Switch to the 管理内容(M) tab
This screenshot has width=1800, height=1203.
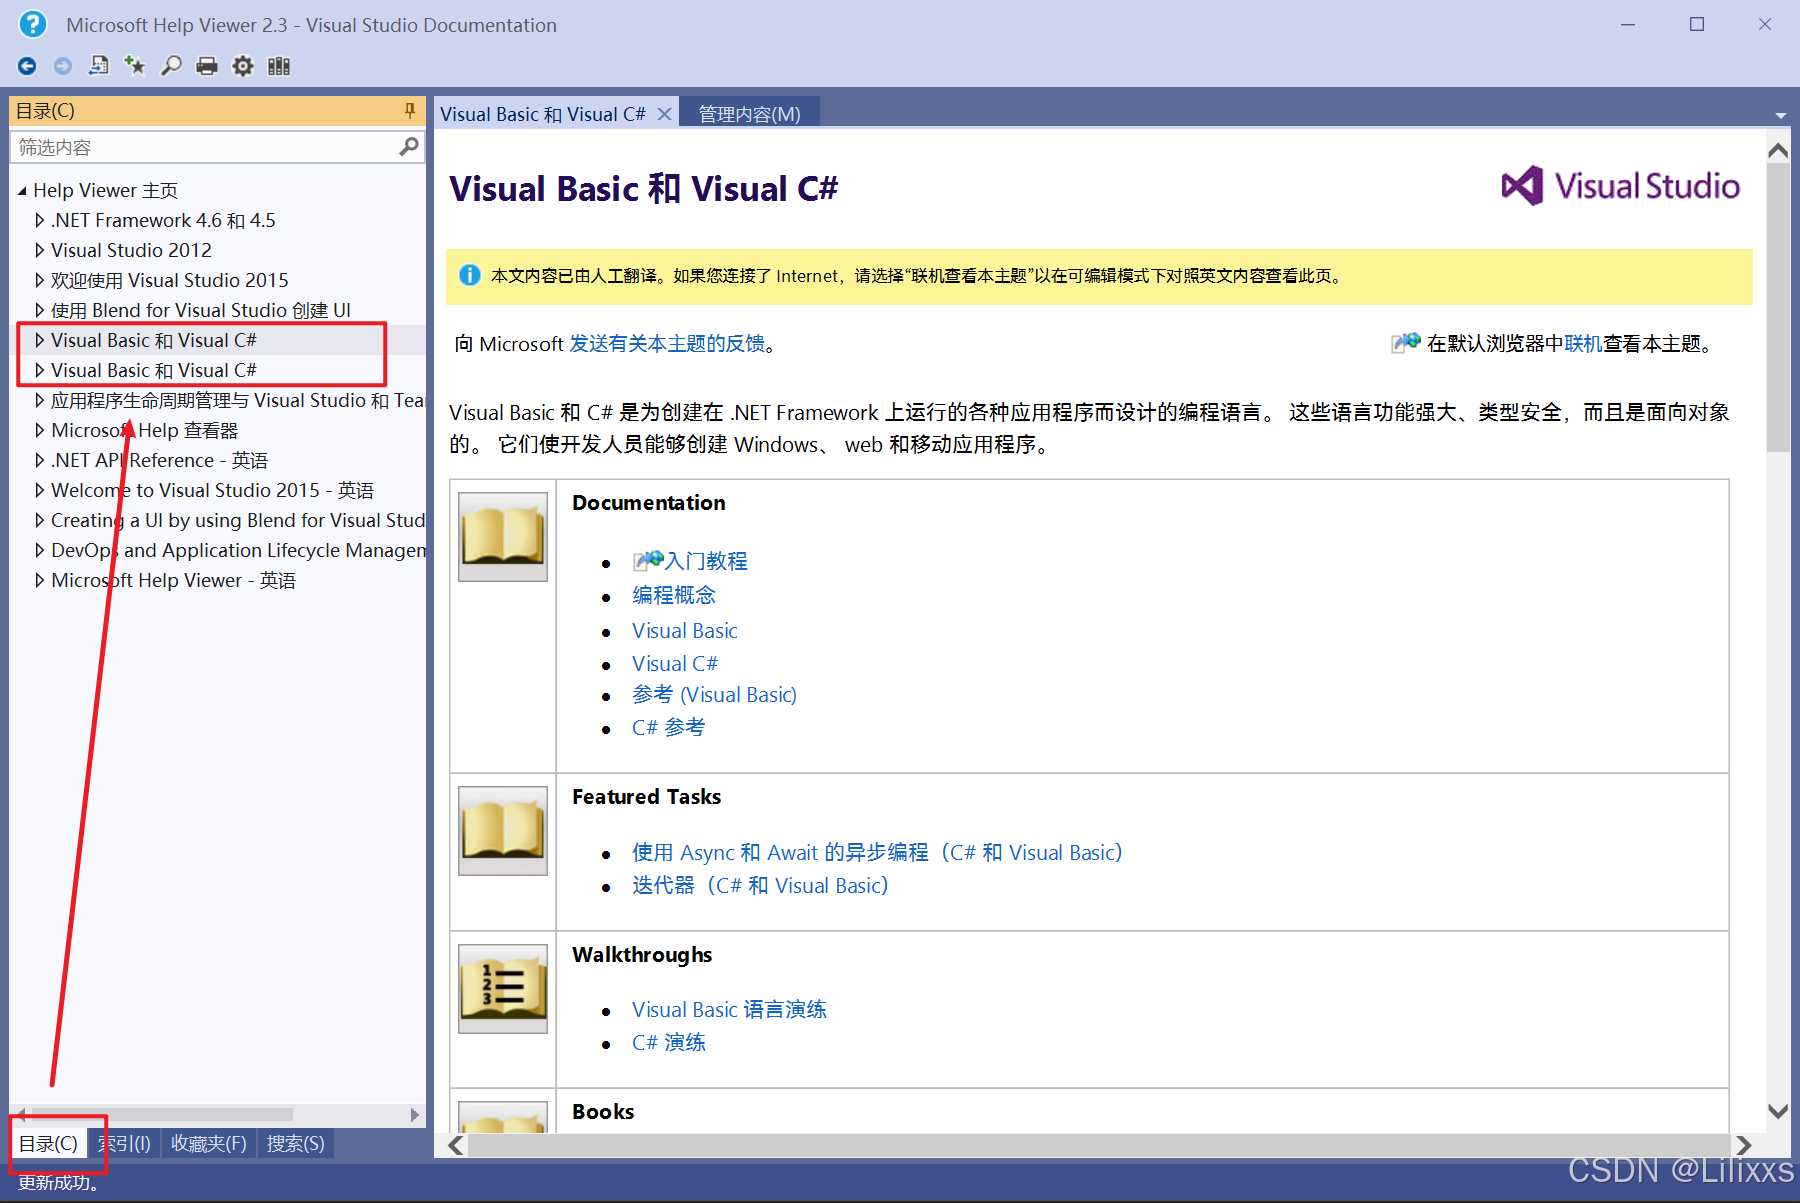tap(749, 114)
